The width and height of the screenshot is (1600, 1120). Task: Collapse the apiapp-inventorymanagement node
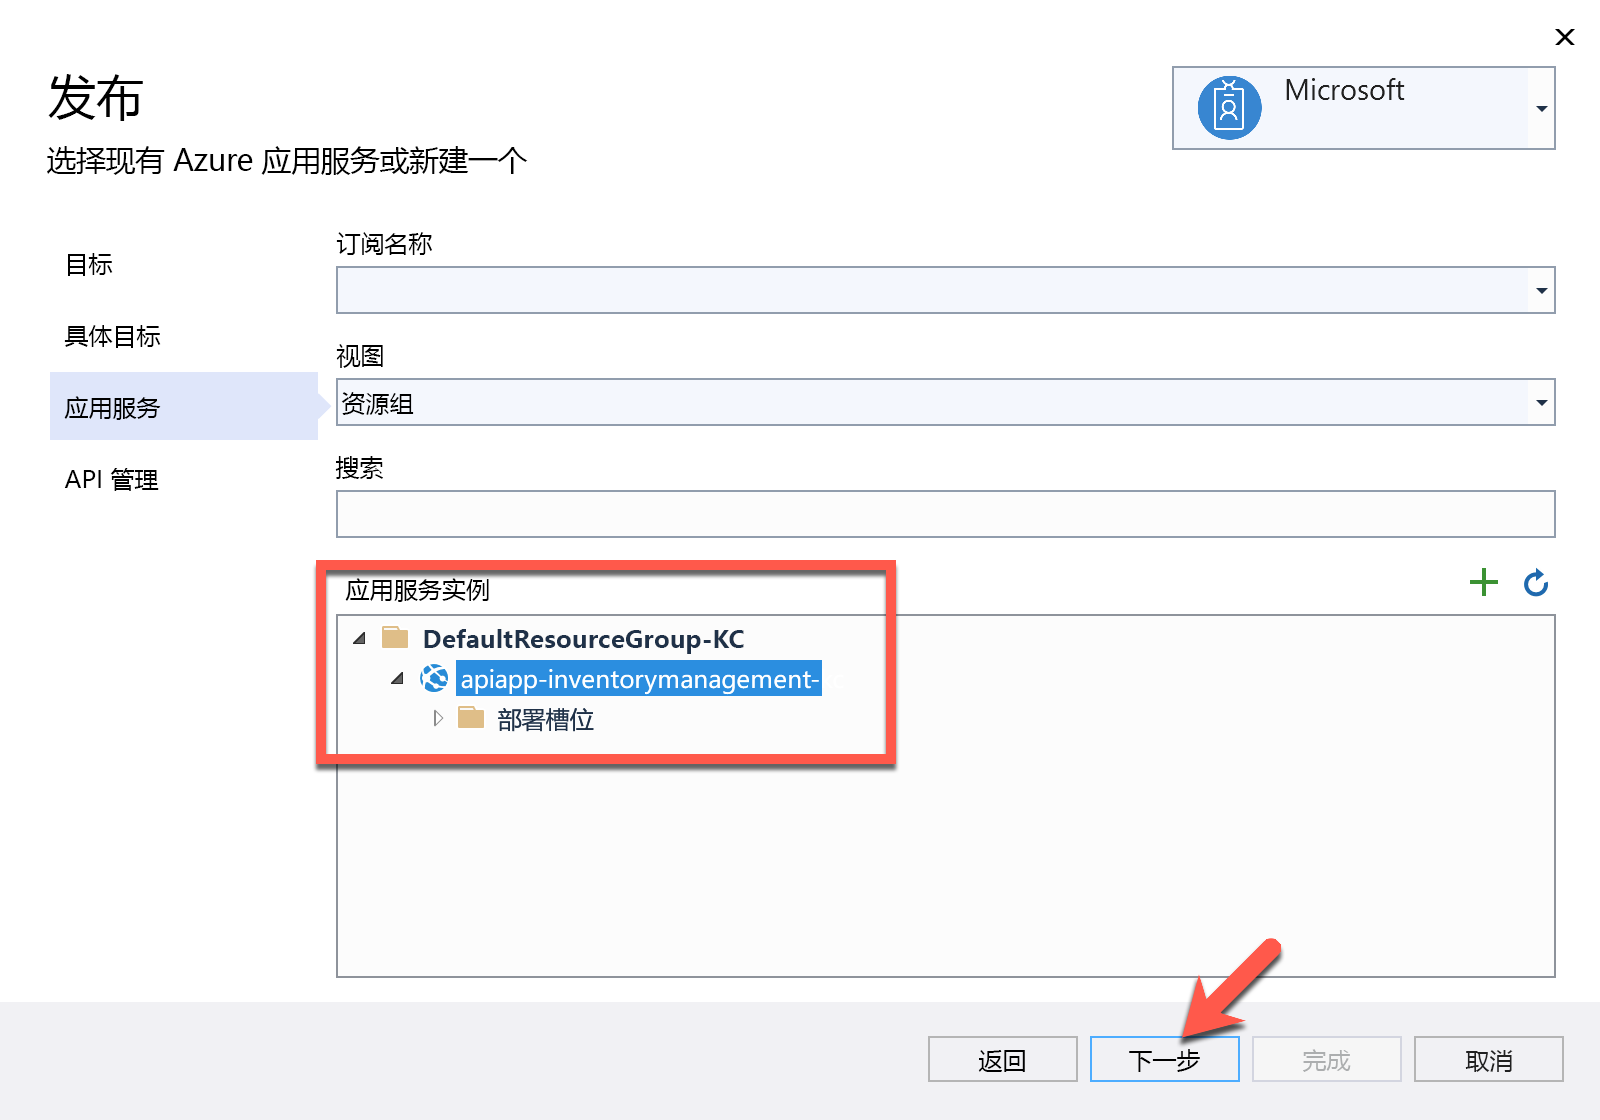coord(398,678)
